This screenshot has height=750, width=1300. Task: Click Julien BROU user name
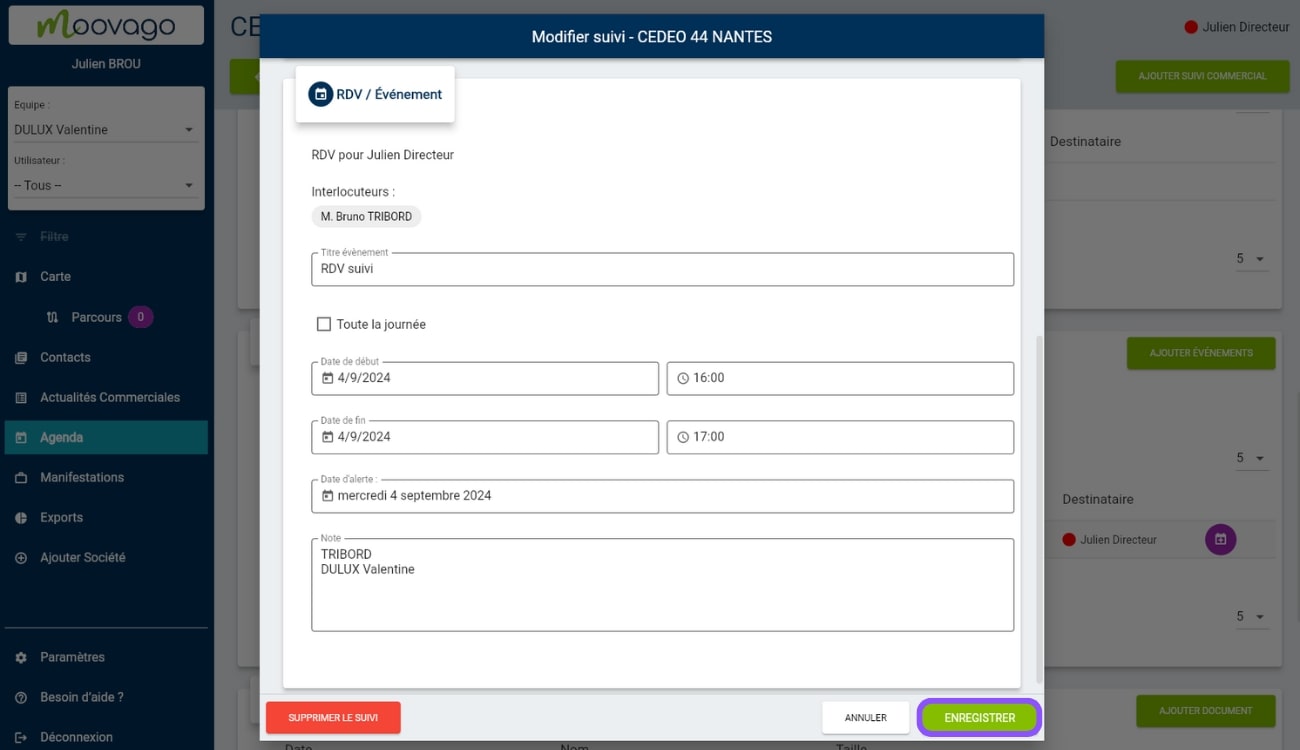106,64
